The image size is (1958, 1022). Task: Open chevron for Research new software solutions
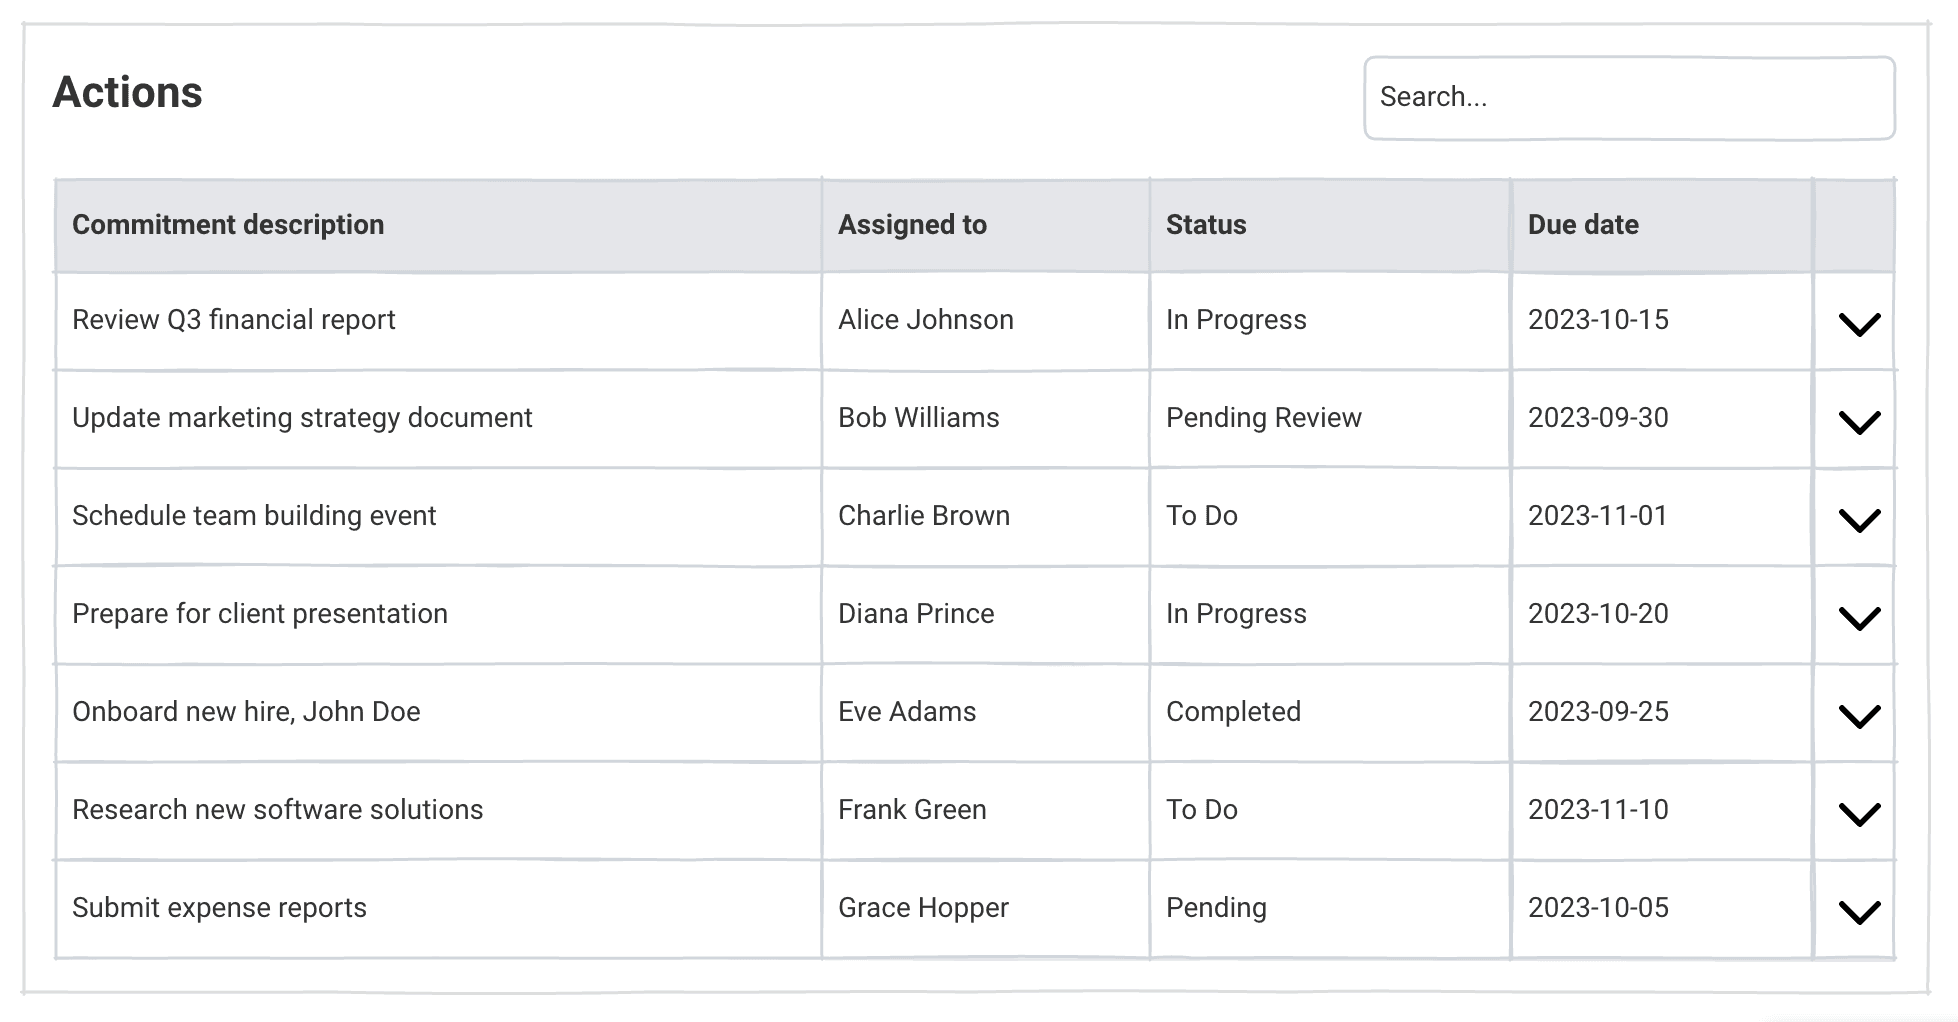pyautogui.click(x=1859, y=813)
